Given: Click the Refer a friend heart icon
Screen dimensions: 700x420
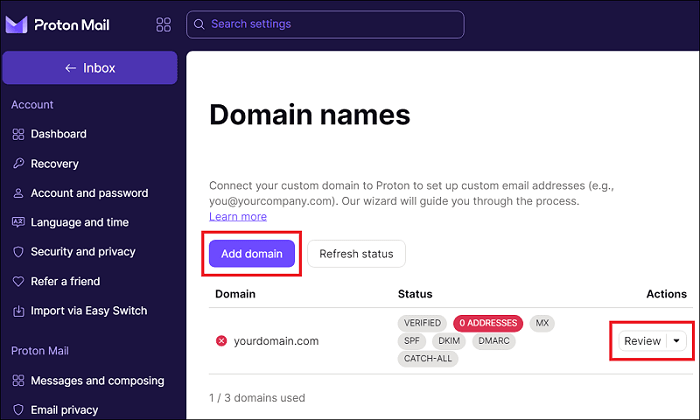Looking at the screenshot, I should coord(18,281).
